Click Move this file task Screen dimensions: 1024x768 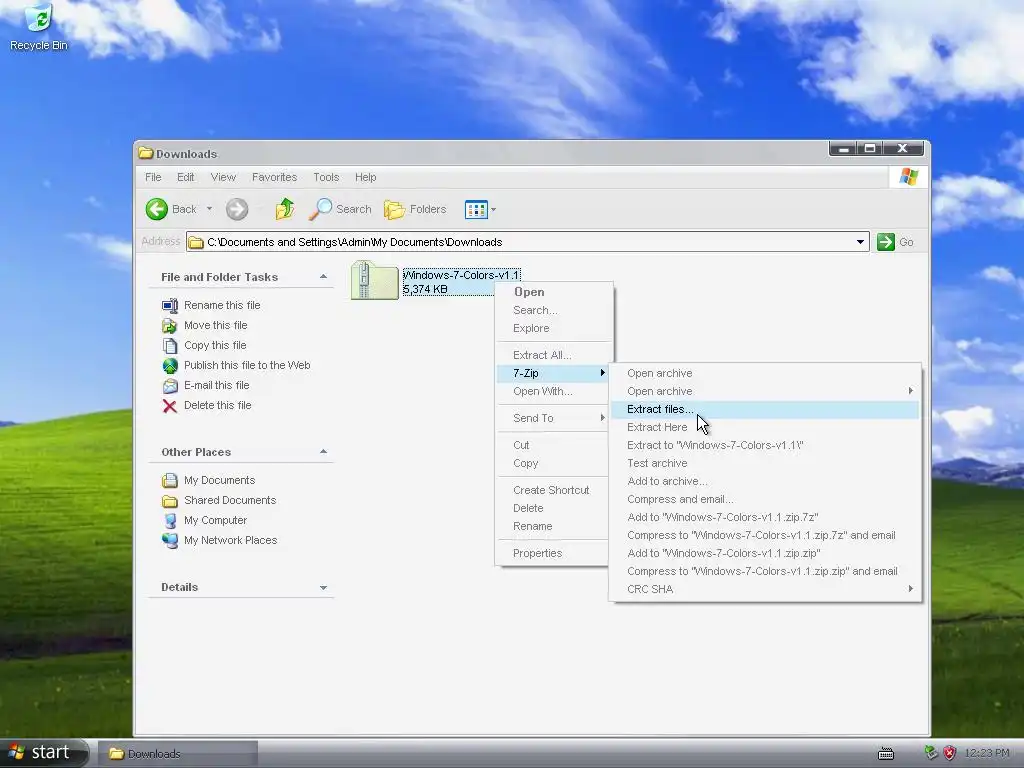pos(216,325)
